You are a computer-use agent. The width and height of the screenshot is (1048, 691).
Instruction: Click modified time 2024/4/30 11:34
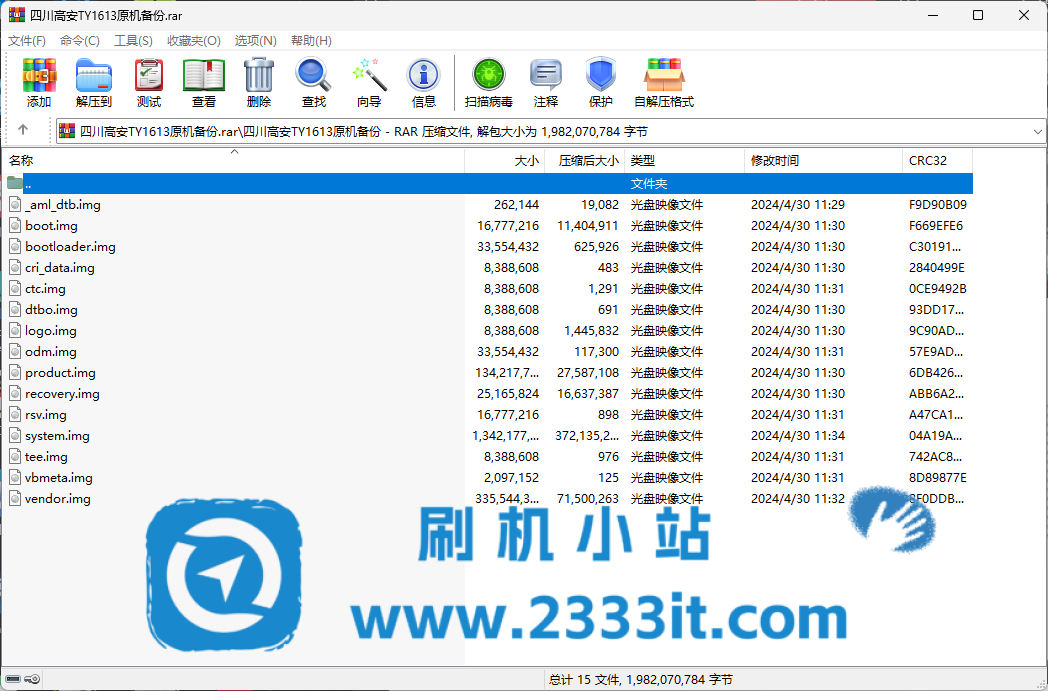point(798,435)
